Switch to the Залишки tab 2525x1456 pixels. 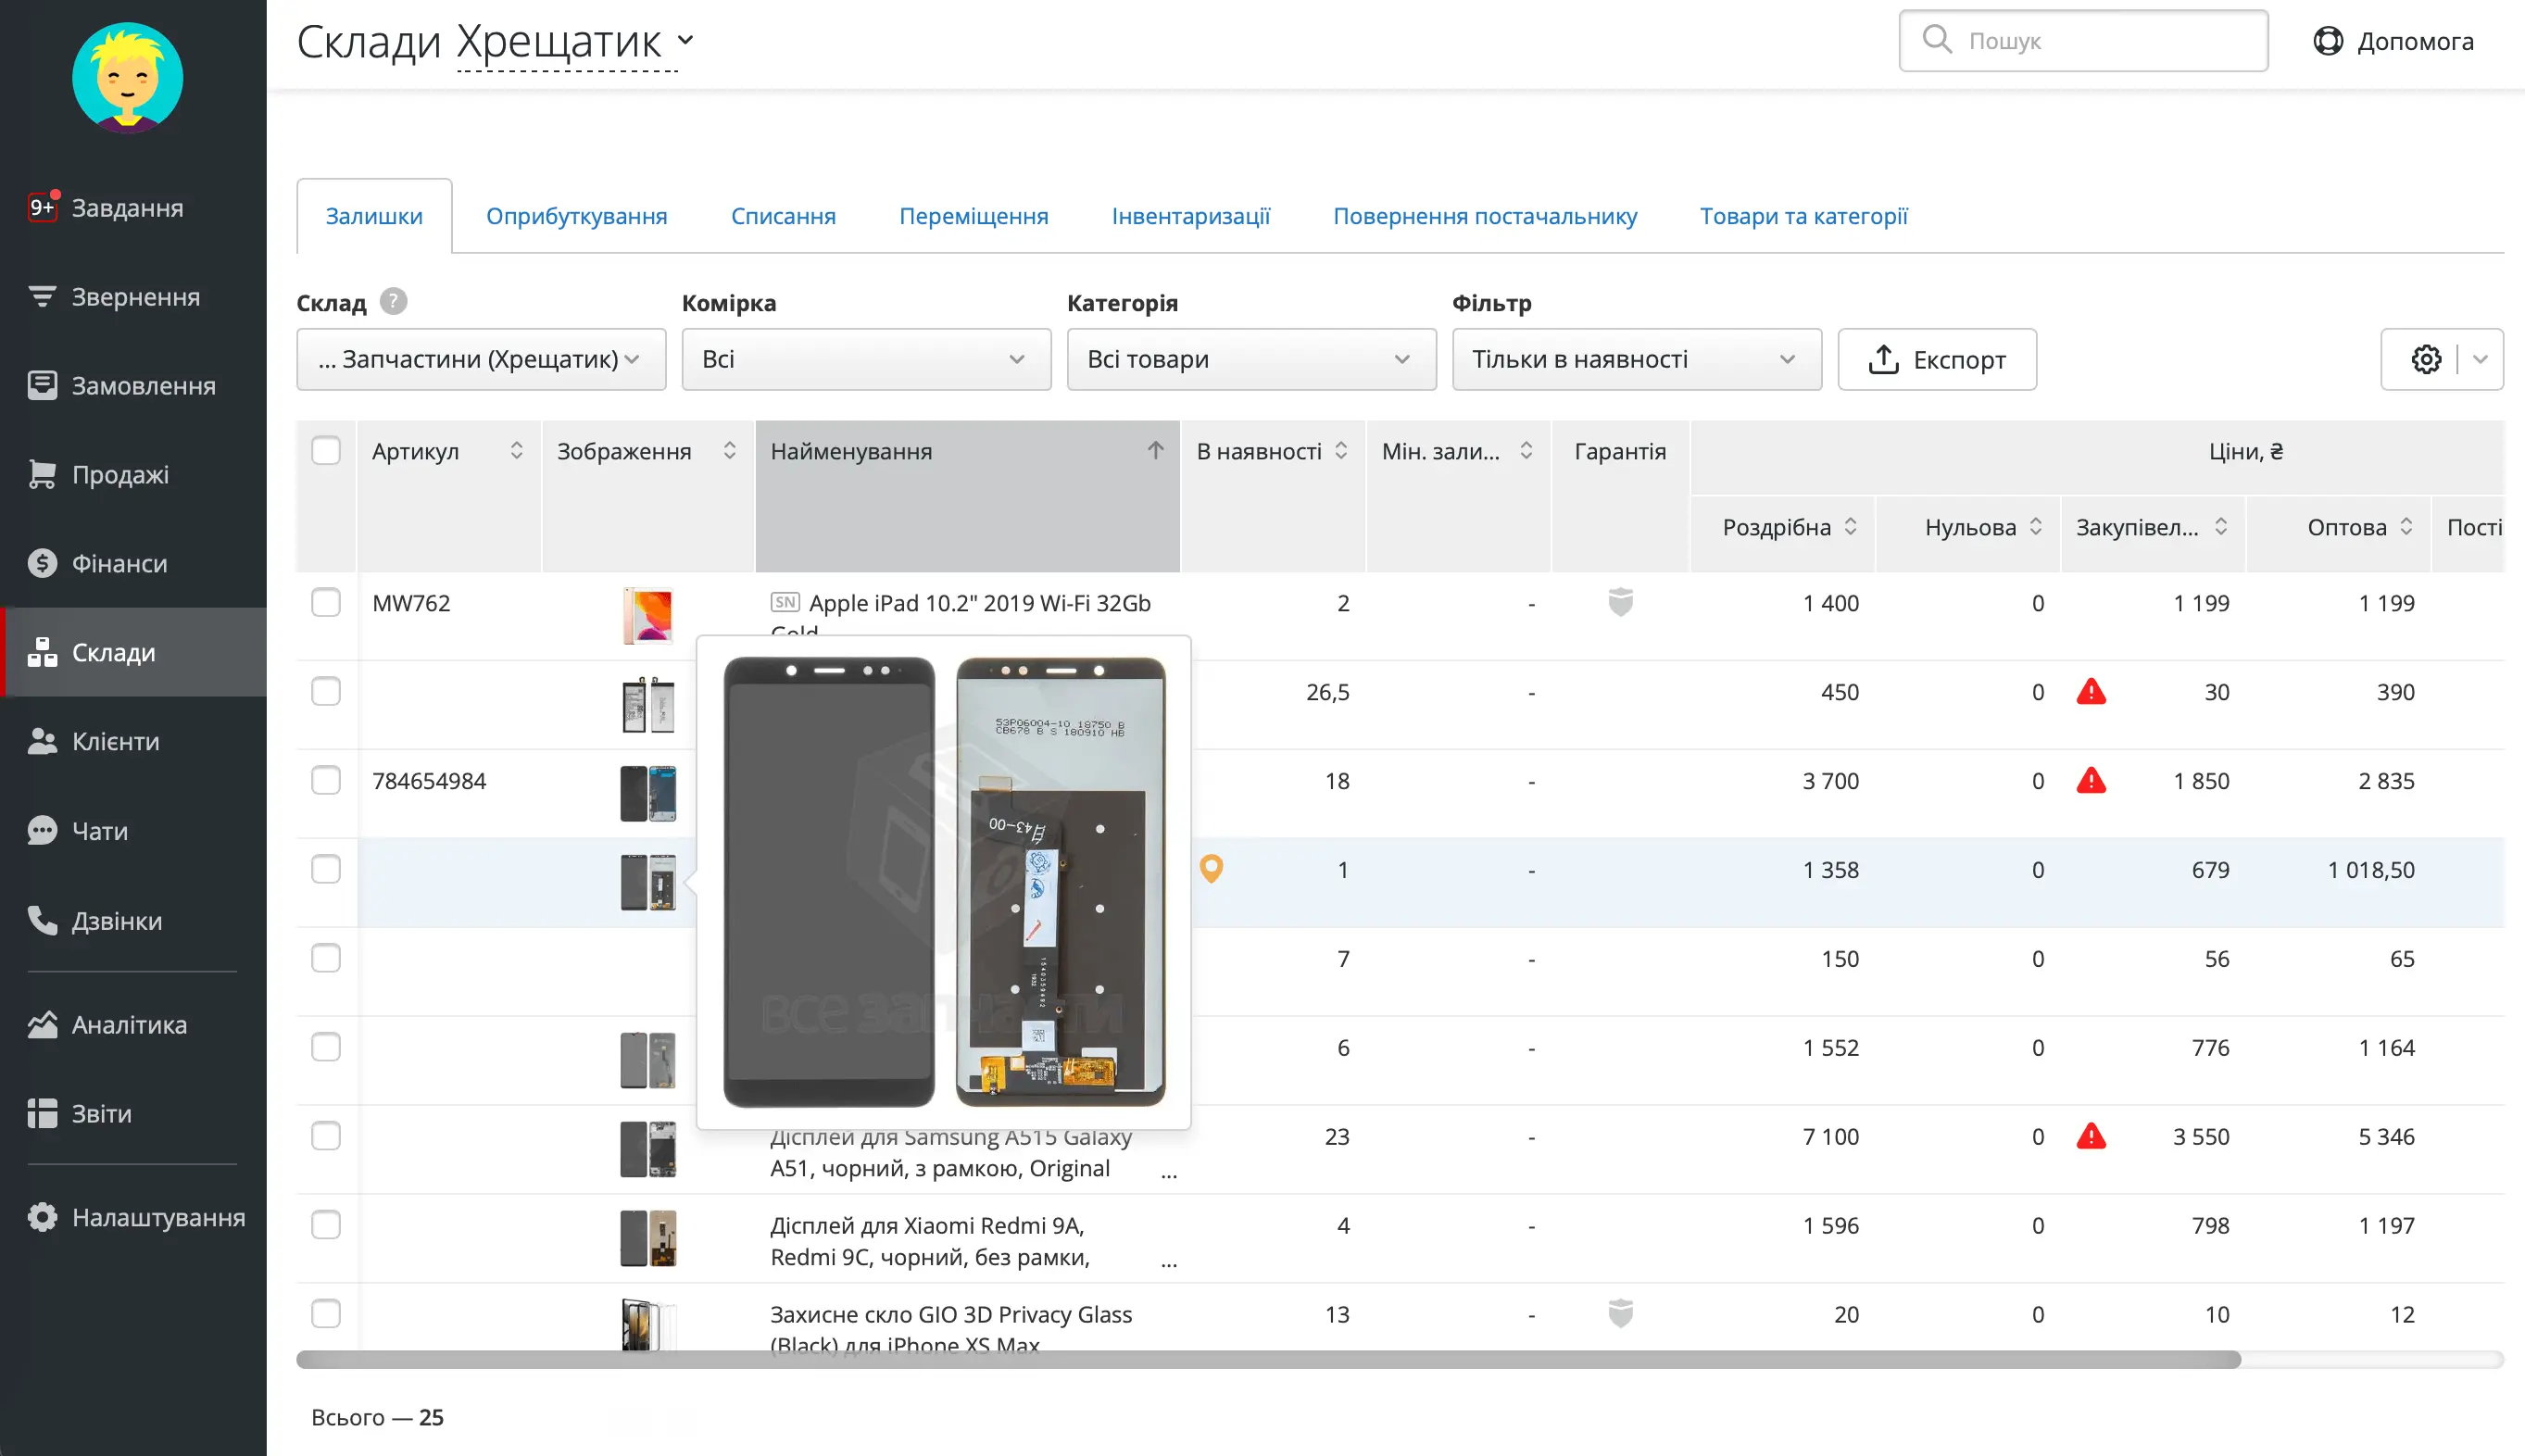coord(374,216)
